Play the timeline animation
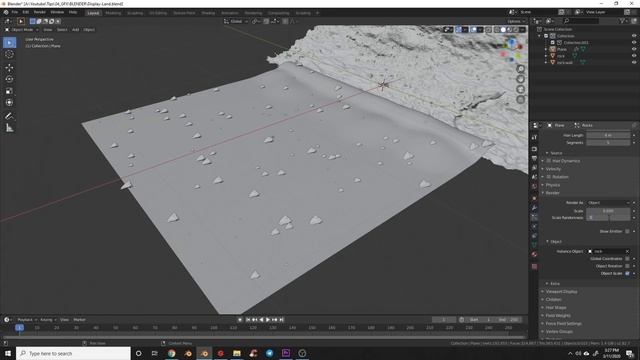Image resolution: width=640 pixels, height=360 pixels. tap(268, 320)
